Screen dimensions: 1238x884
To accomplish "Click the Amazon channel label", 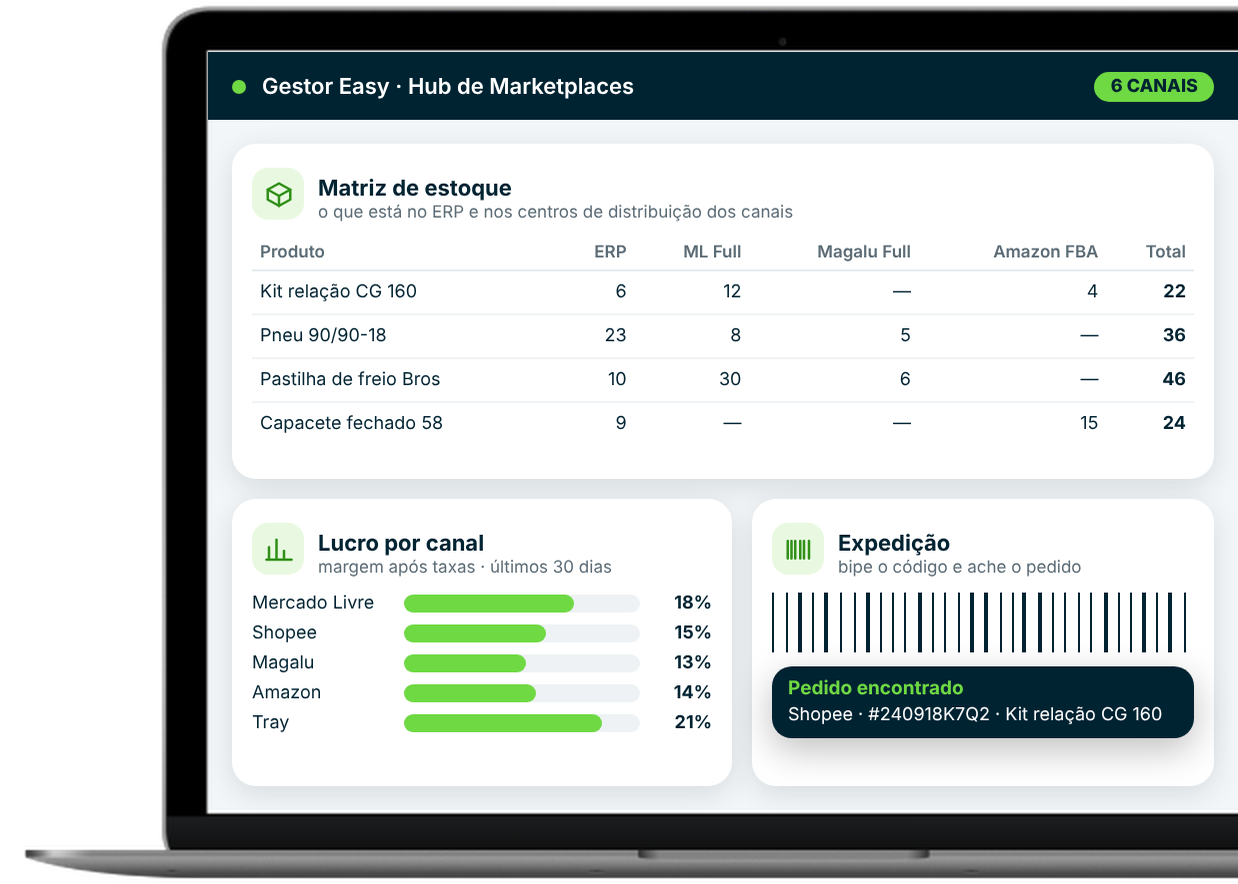I will point(286,693).
